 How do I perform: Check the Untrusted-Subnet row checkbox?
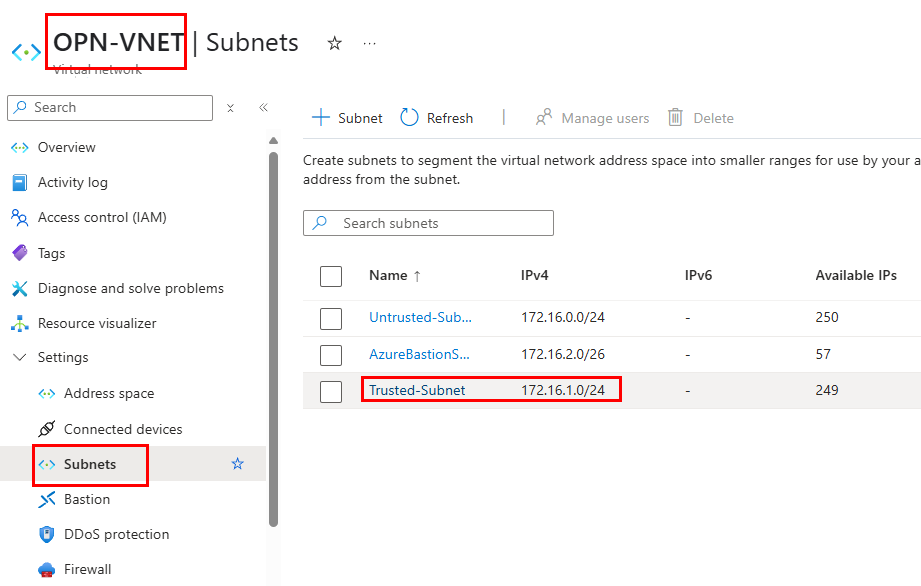pyautogui.click(x=331, y=318)
